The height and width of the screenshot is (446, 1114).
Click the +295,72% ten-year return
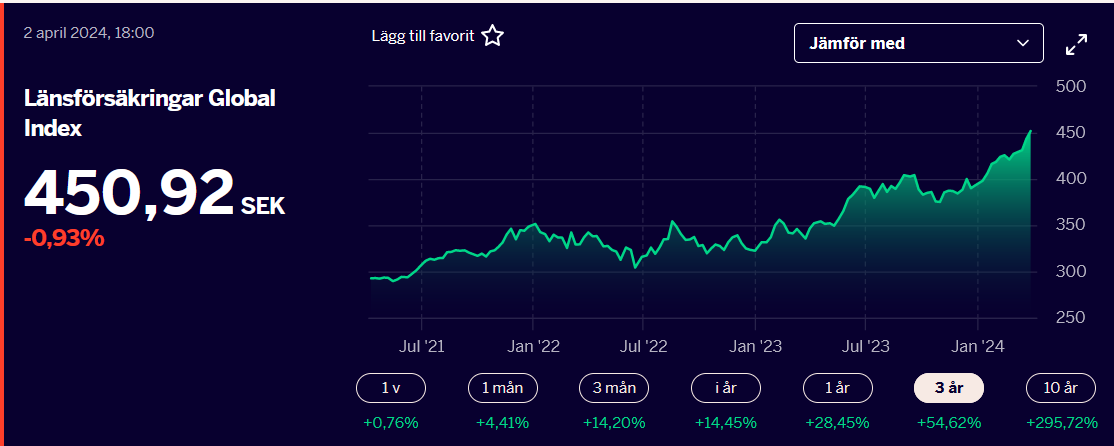tap(1061, 423)
